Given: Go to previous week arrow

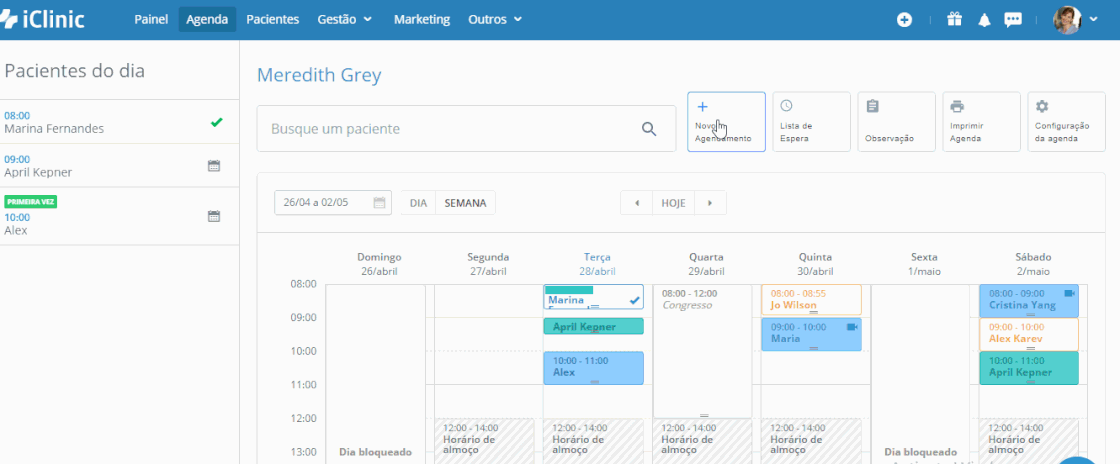Looking at the screenshot, I should [636, 203].
